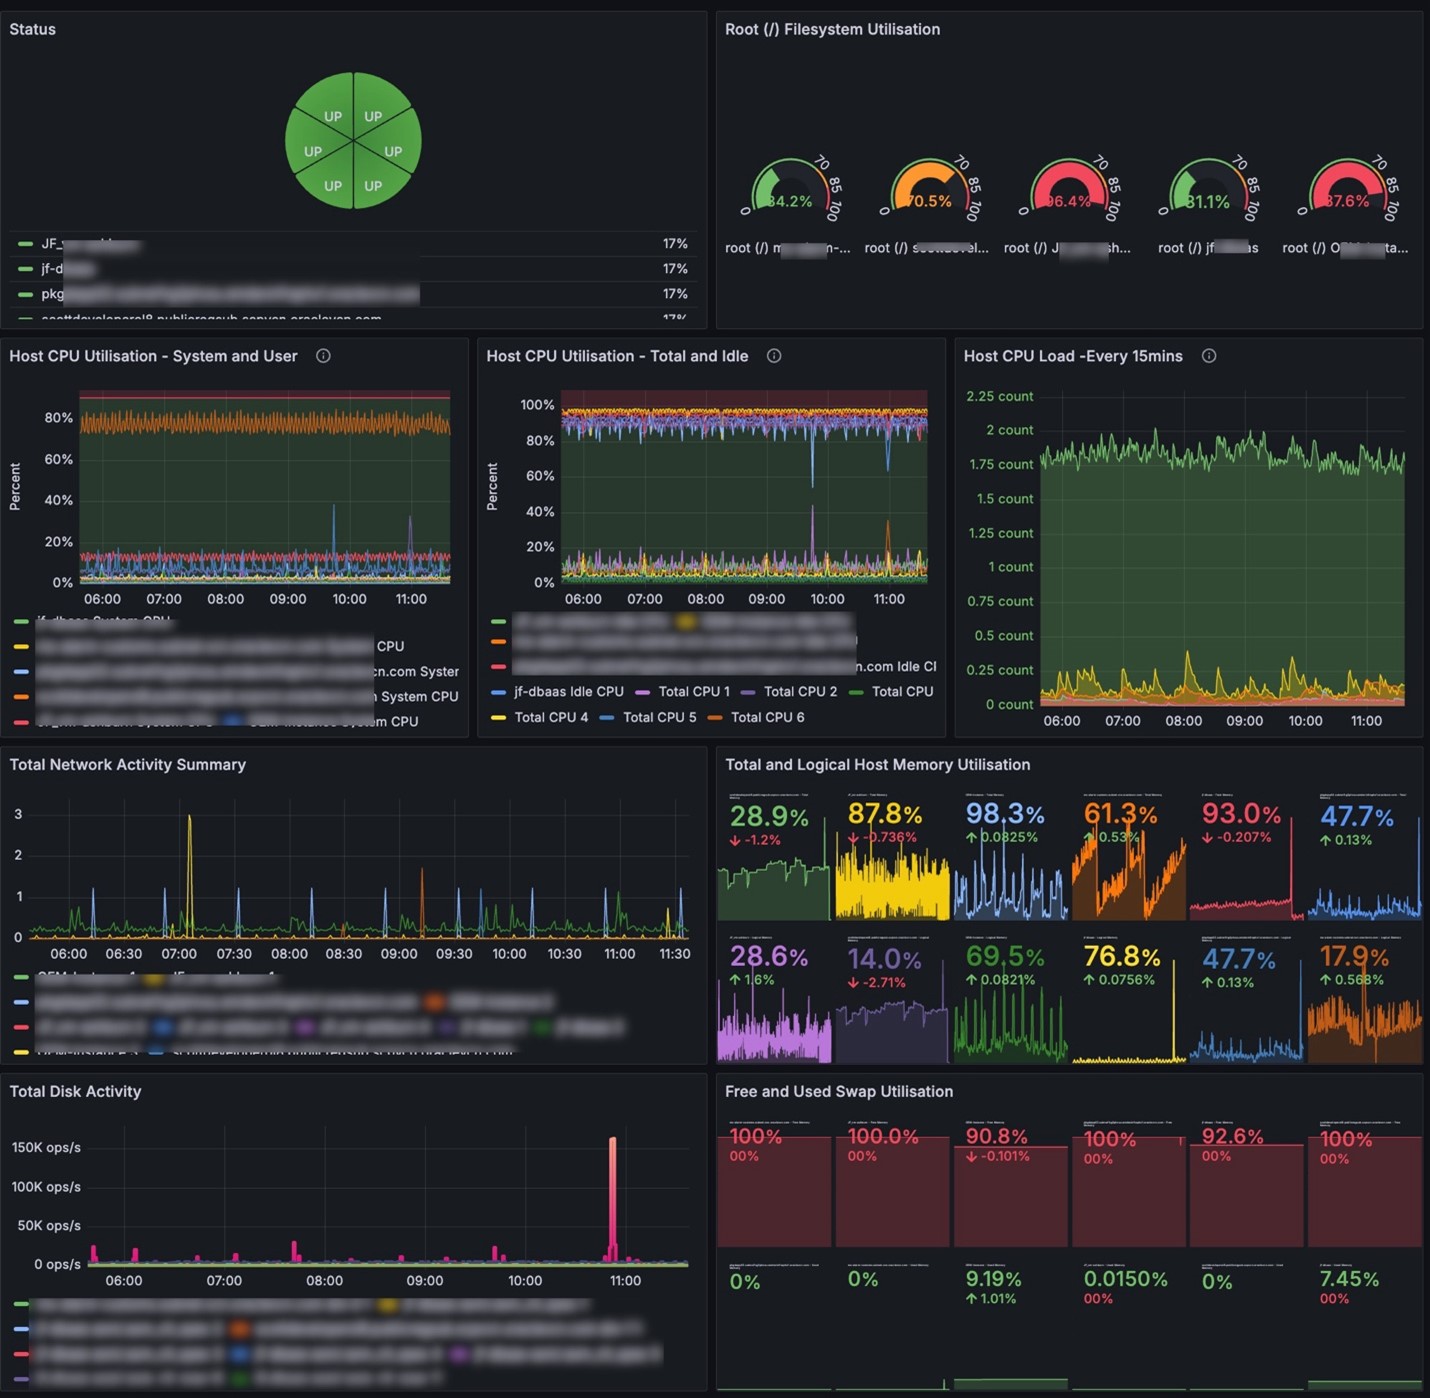This screenshot has width=1430, height=1398.
Task: Select the 70.5% orange filesystem gauge
Action: coord(929,189)
